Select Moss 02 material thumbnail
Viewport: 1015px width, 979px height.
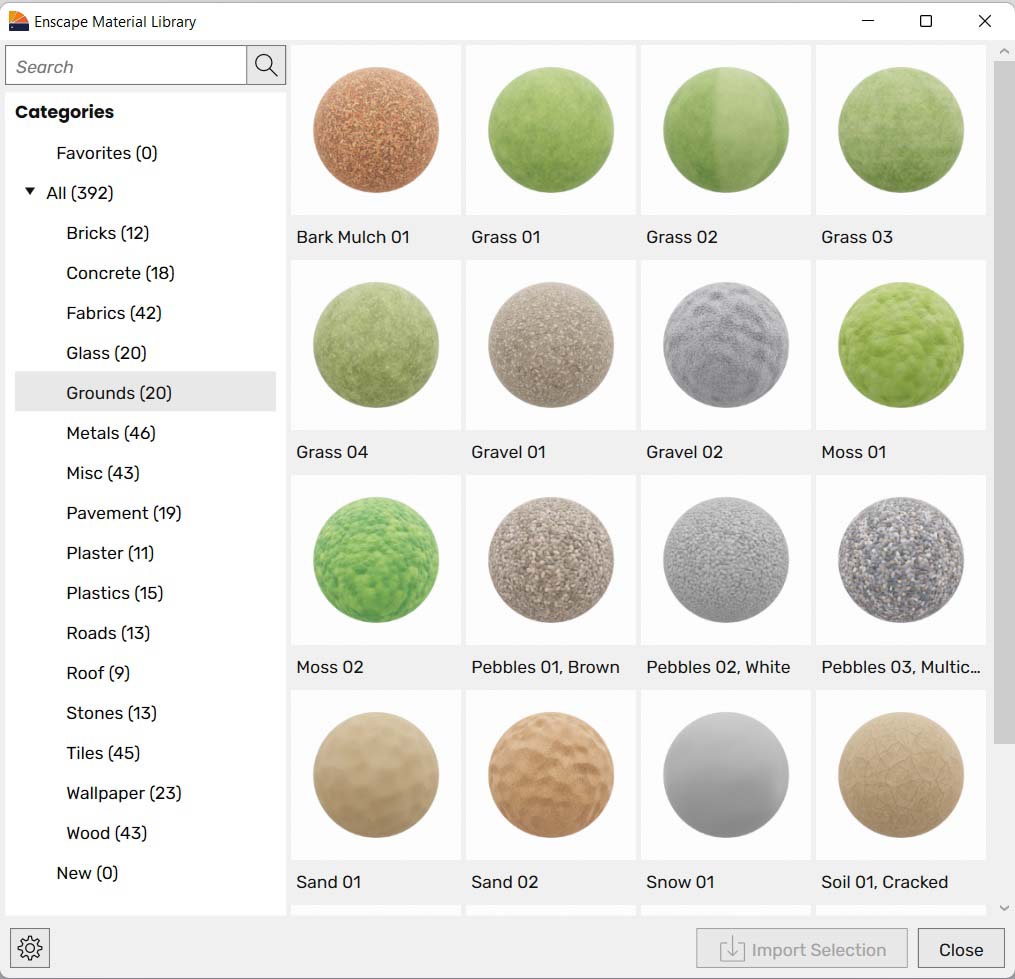click(x=375, y=559)
